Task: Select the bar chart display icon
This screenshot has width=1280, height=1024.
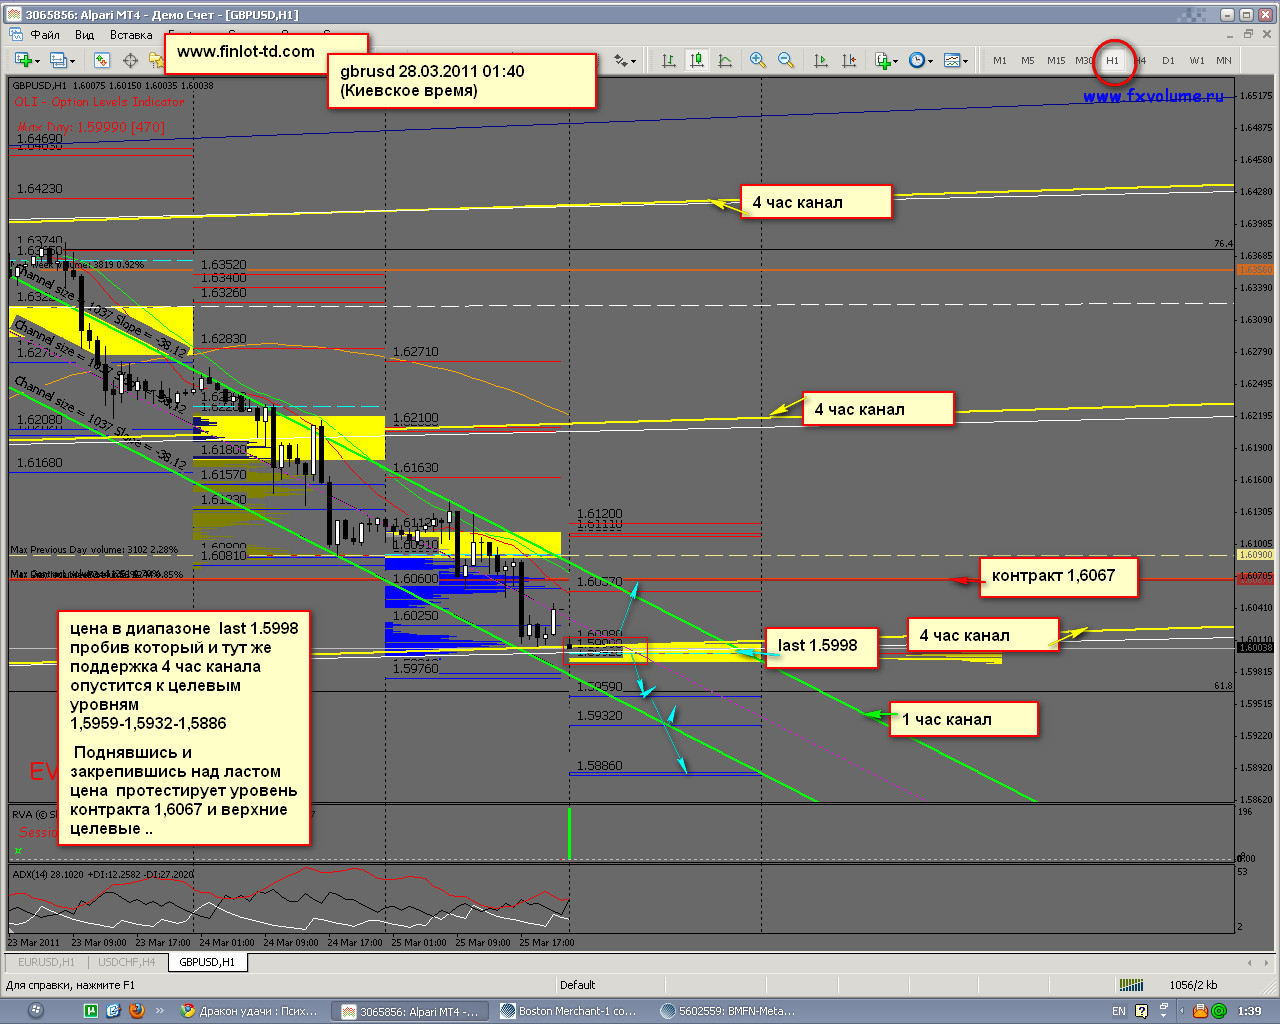Action: (669, 60)
